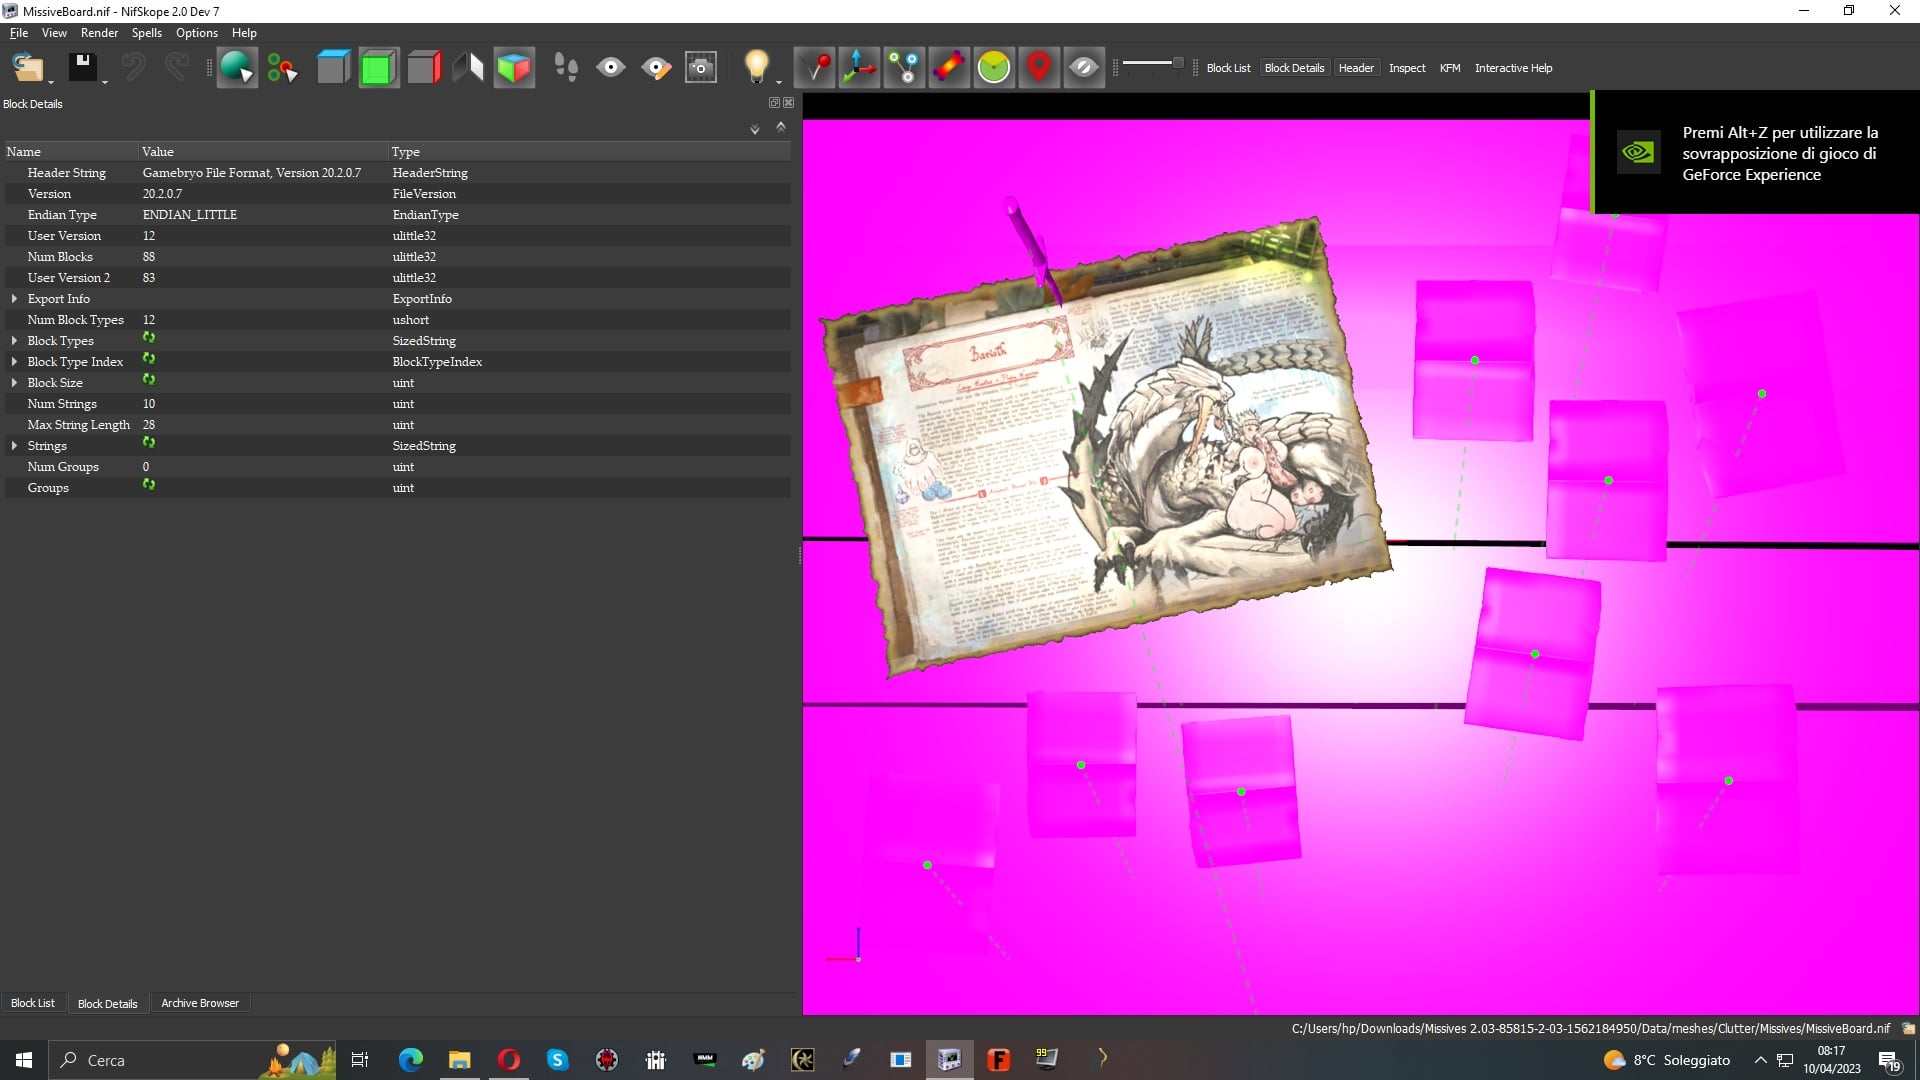Toggle the red location pin button
The height and width of the screenshot is (1080, 1920).
click(x=1039, y=68)
